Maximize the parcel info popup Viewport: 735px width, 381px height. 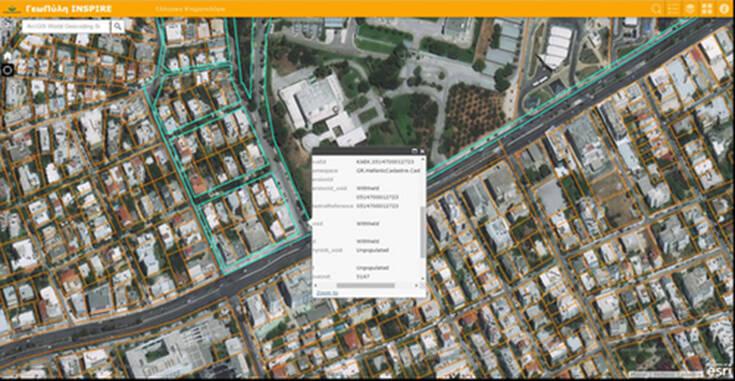coord(414,151)
